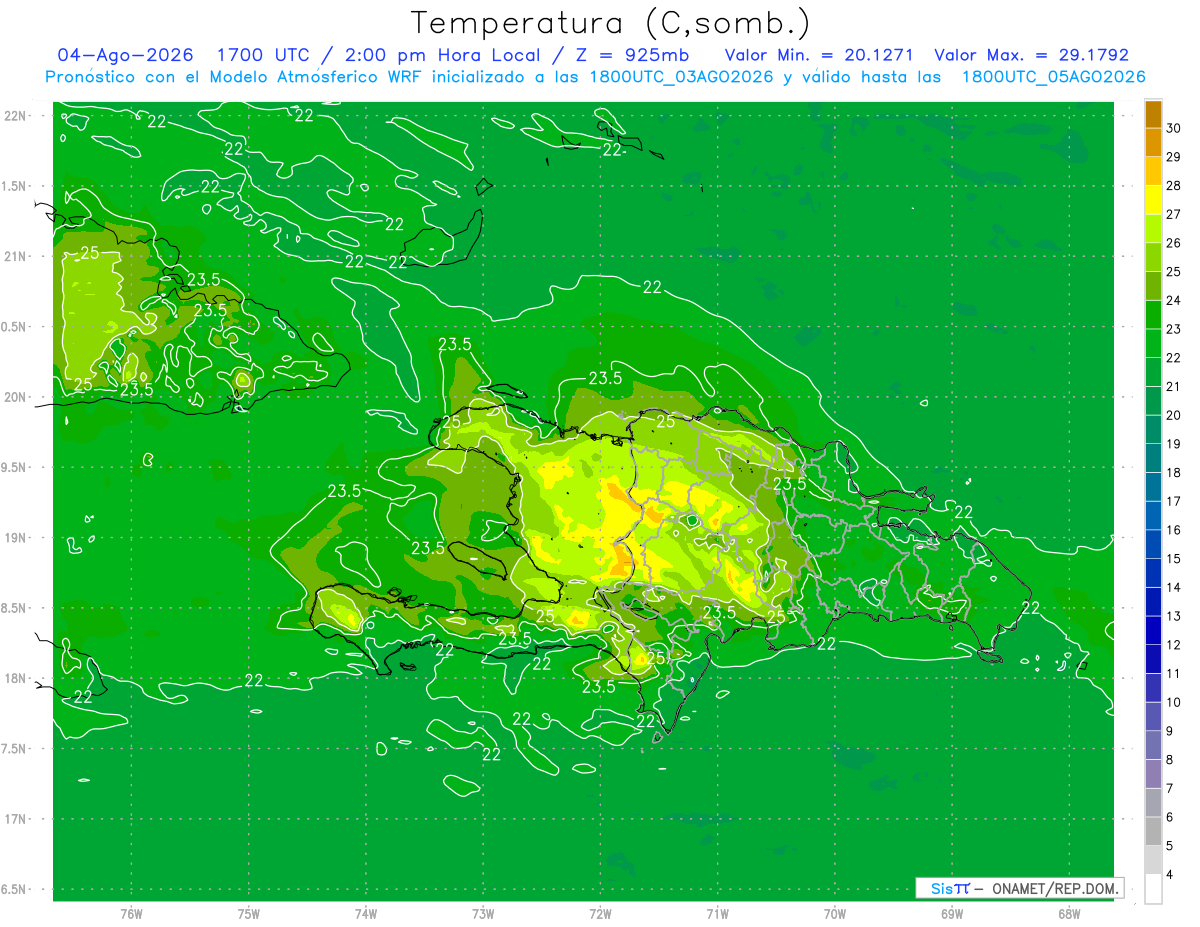Click the '75W' longitude axis label
The width and height of the screenshot is (1200, 927).
tap(248, 913)
